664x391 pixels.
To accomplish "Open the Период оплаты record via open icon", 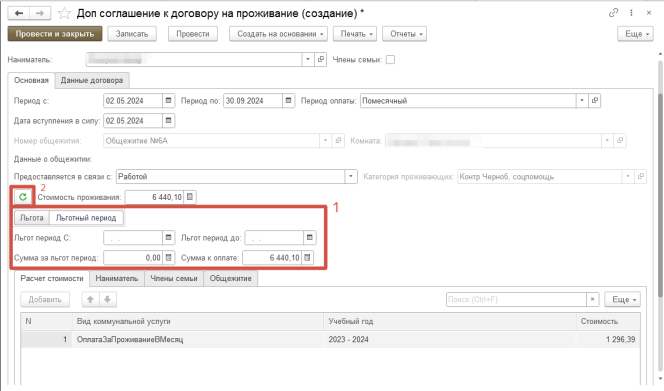I will (x=595, y=100).
